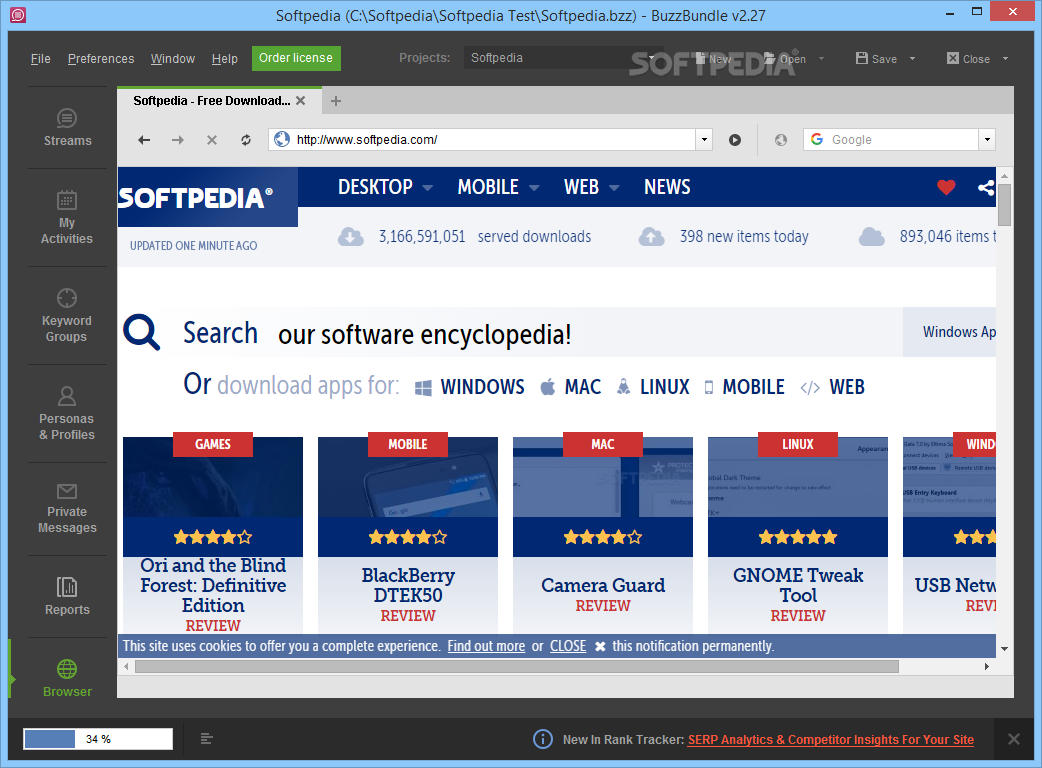Reload the page with refresh icon
The height and width of the screenshot is (768, 1042).
point(246,140)
